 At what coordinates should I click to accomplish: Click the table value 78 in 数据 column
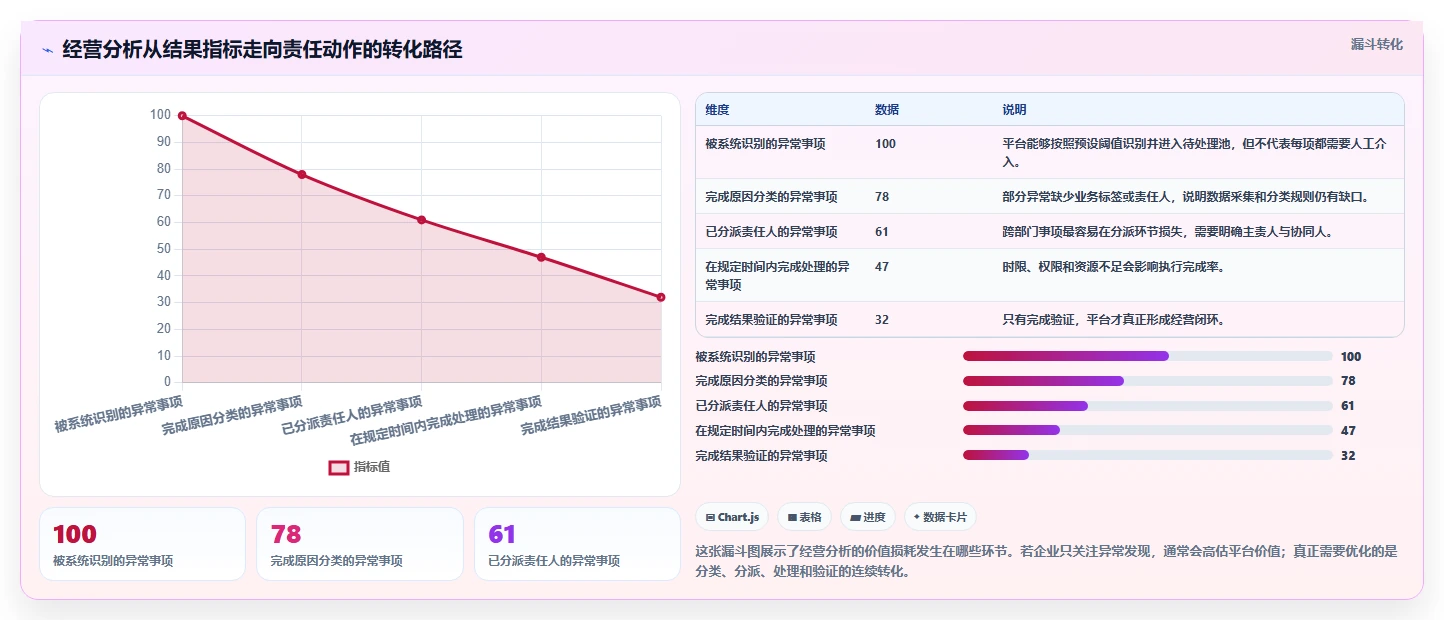(882, 197)
